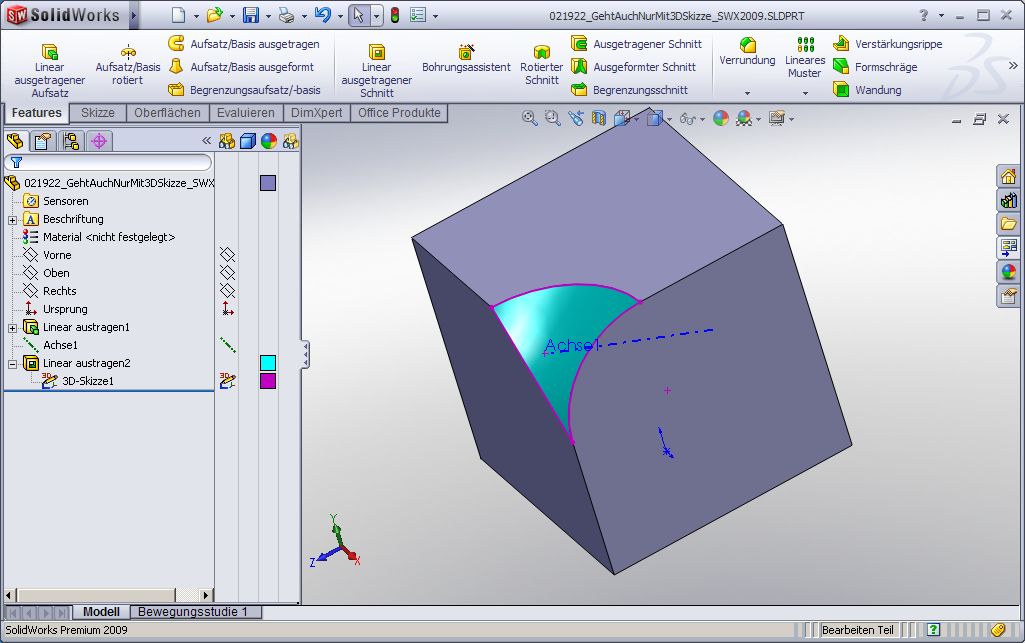The image size is (1025, 643).
Task: Collapse display pane double chevron
Action: [207, 140]
